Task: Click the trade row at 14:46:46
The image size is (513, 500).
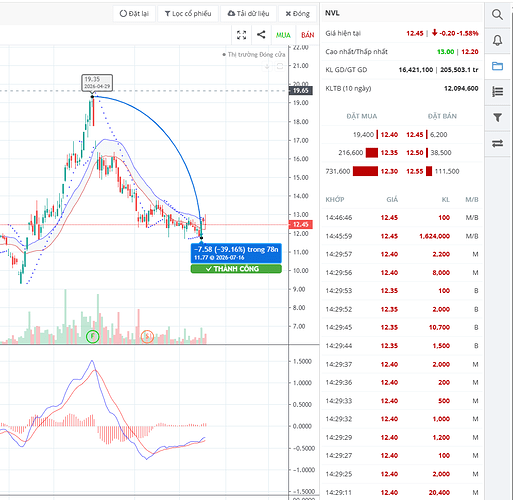Action: [x=402, y=218]
